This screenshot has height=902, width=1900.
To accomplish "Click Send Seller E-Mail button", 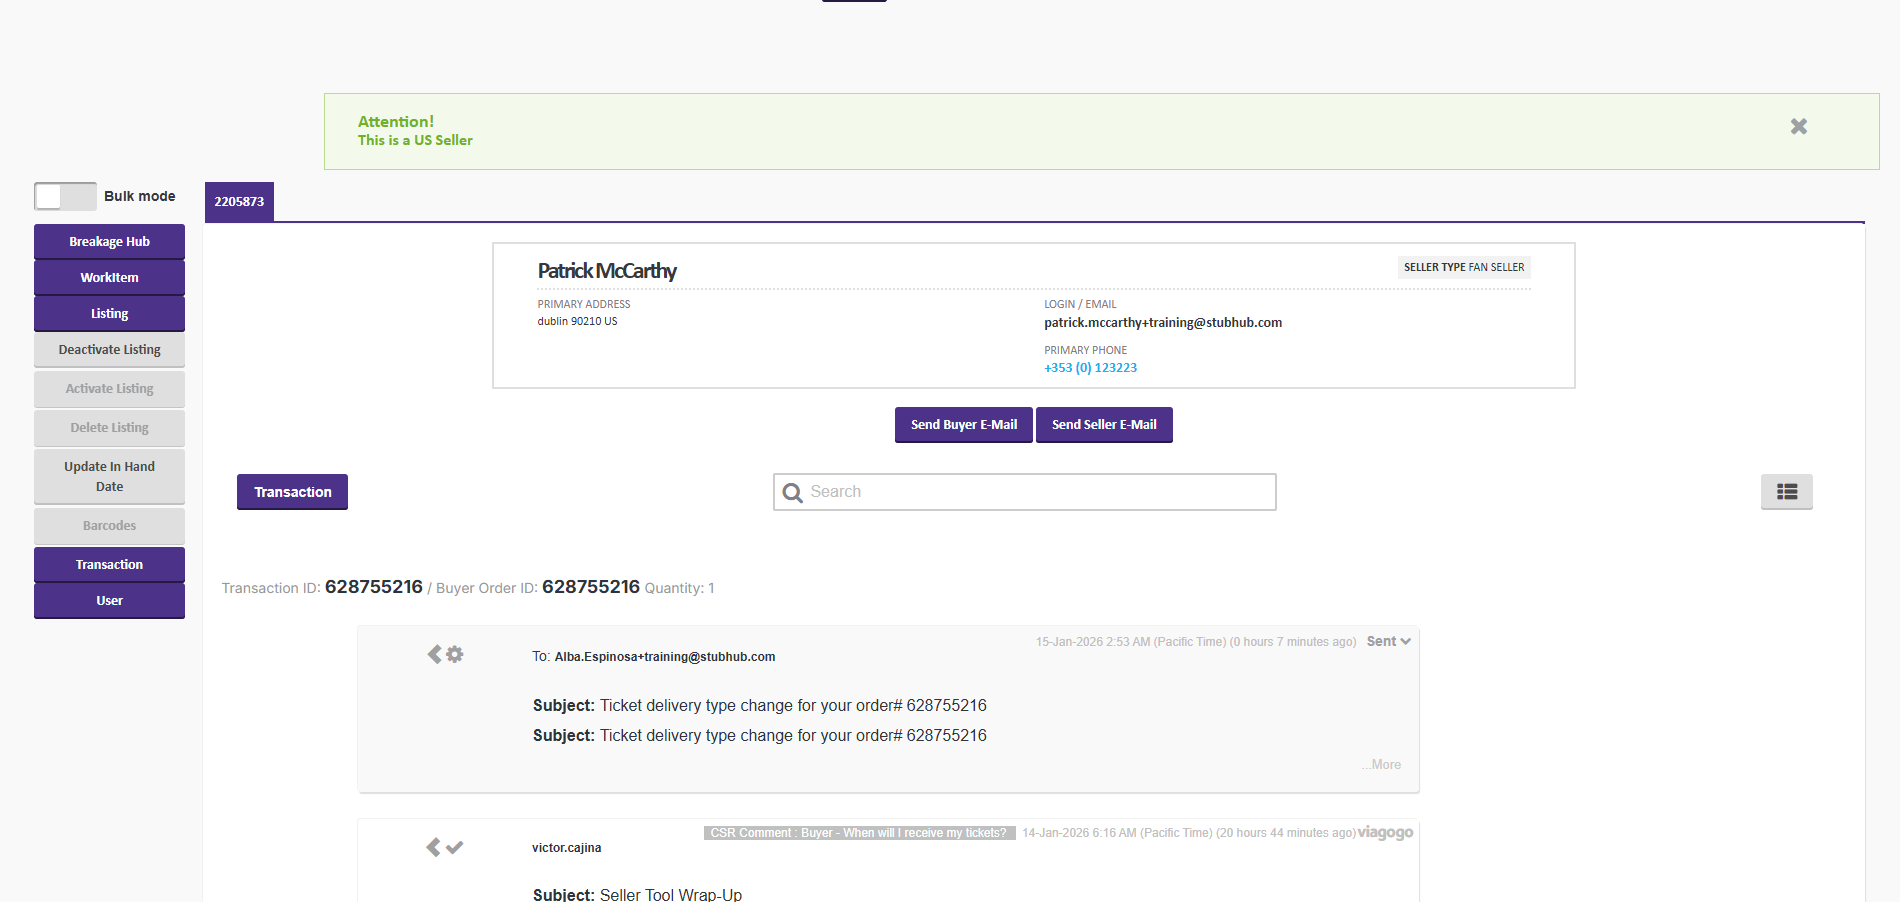I will (1104, 424).
